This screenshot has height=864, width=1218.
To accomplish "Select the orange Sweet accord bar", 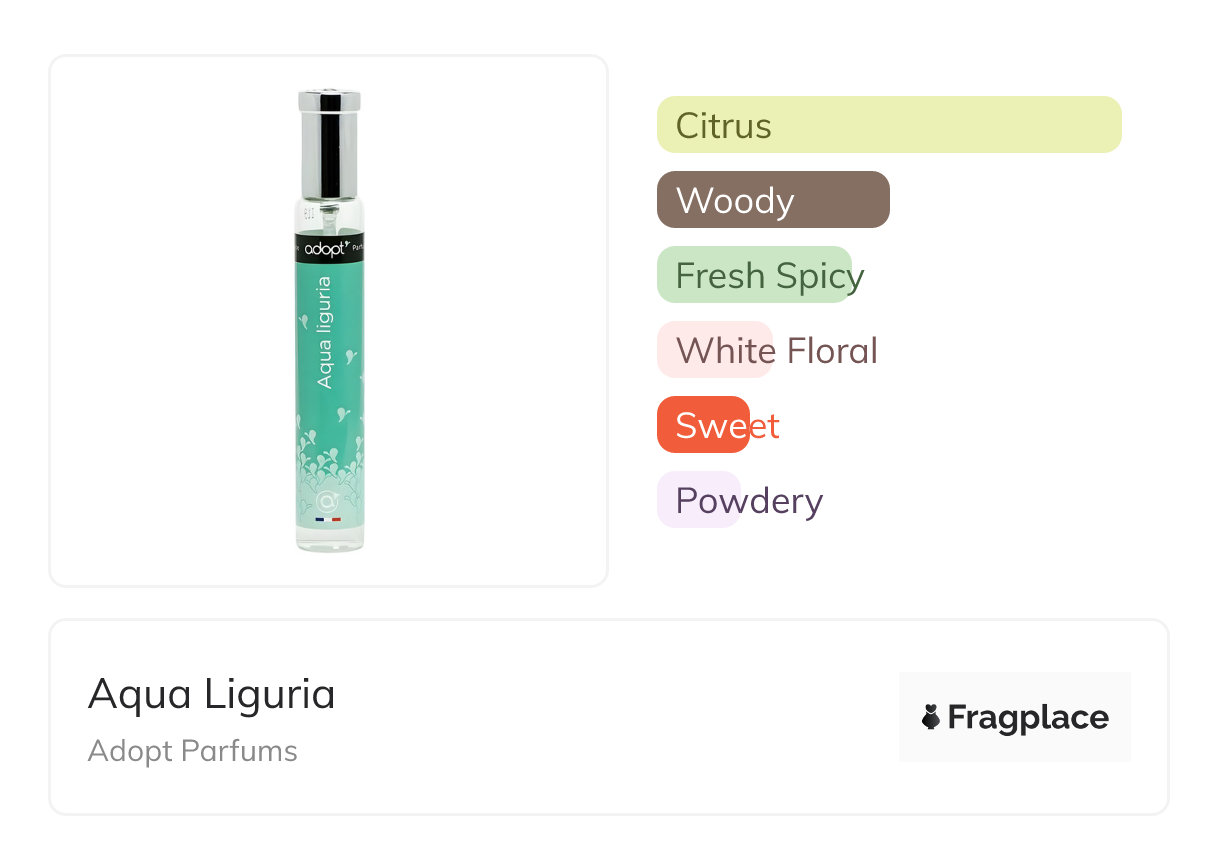I will click(x=703, y=425).
